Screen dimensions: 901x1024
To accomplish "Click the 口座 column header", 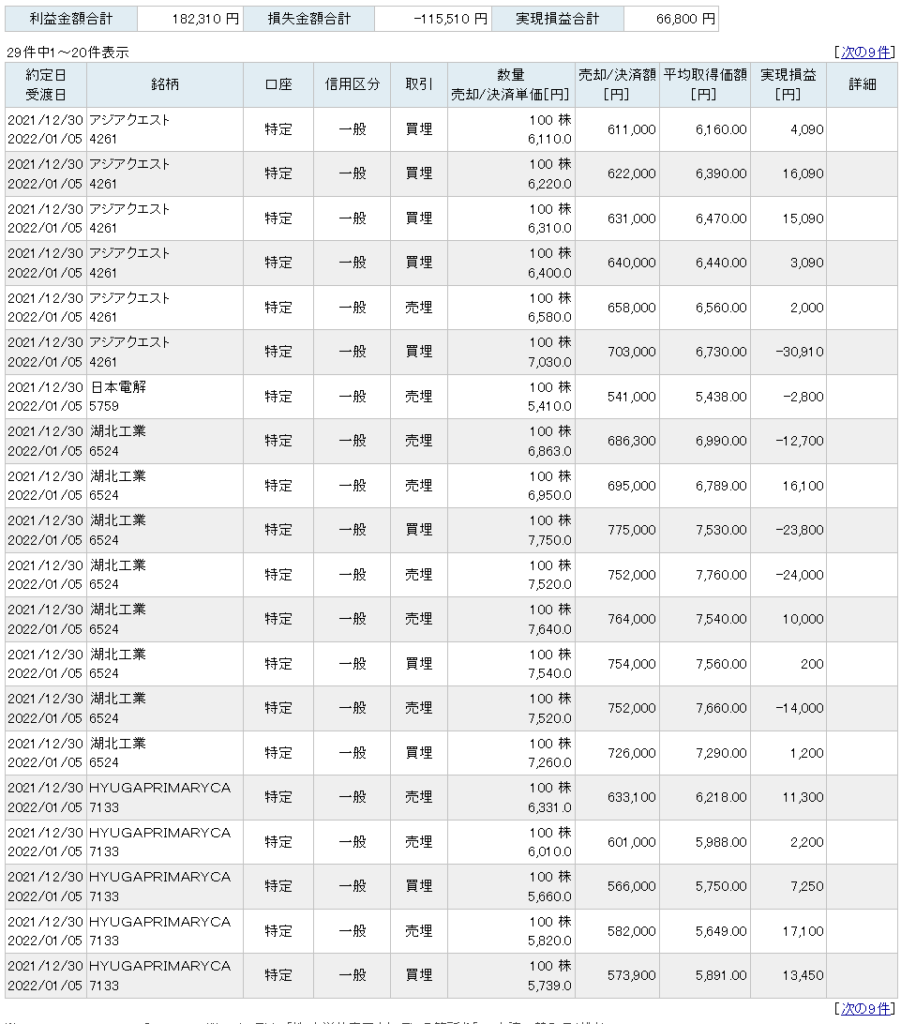I will pos(278,85).
